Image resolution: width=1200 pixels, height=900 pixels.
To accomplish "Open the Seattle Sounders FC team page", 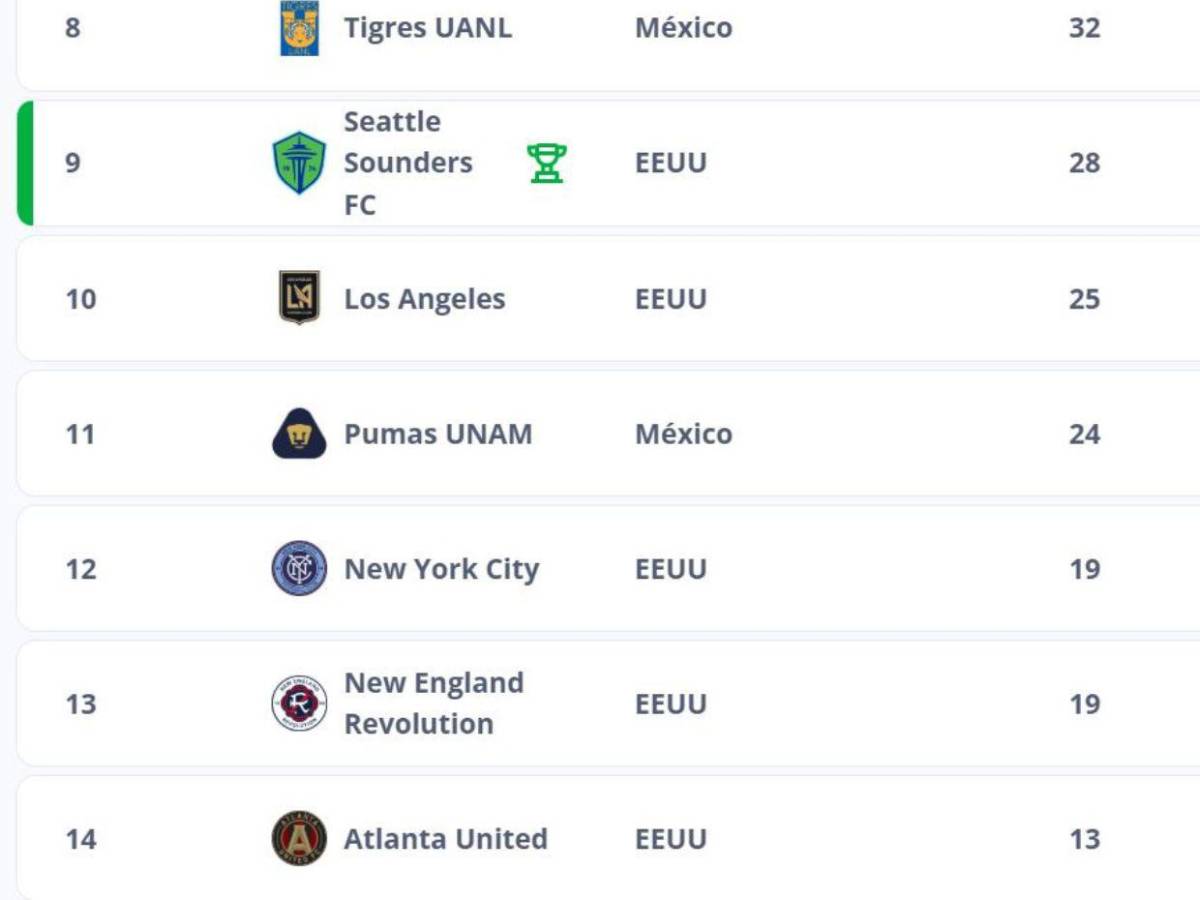I will [408, 162].
